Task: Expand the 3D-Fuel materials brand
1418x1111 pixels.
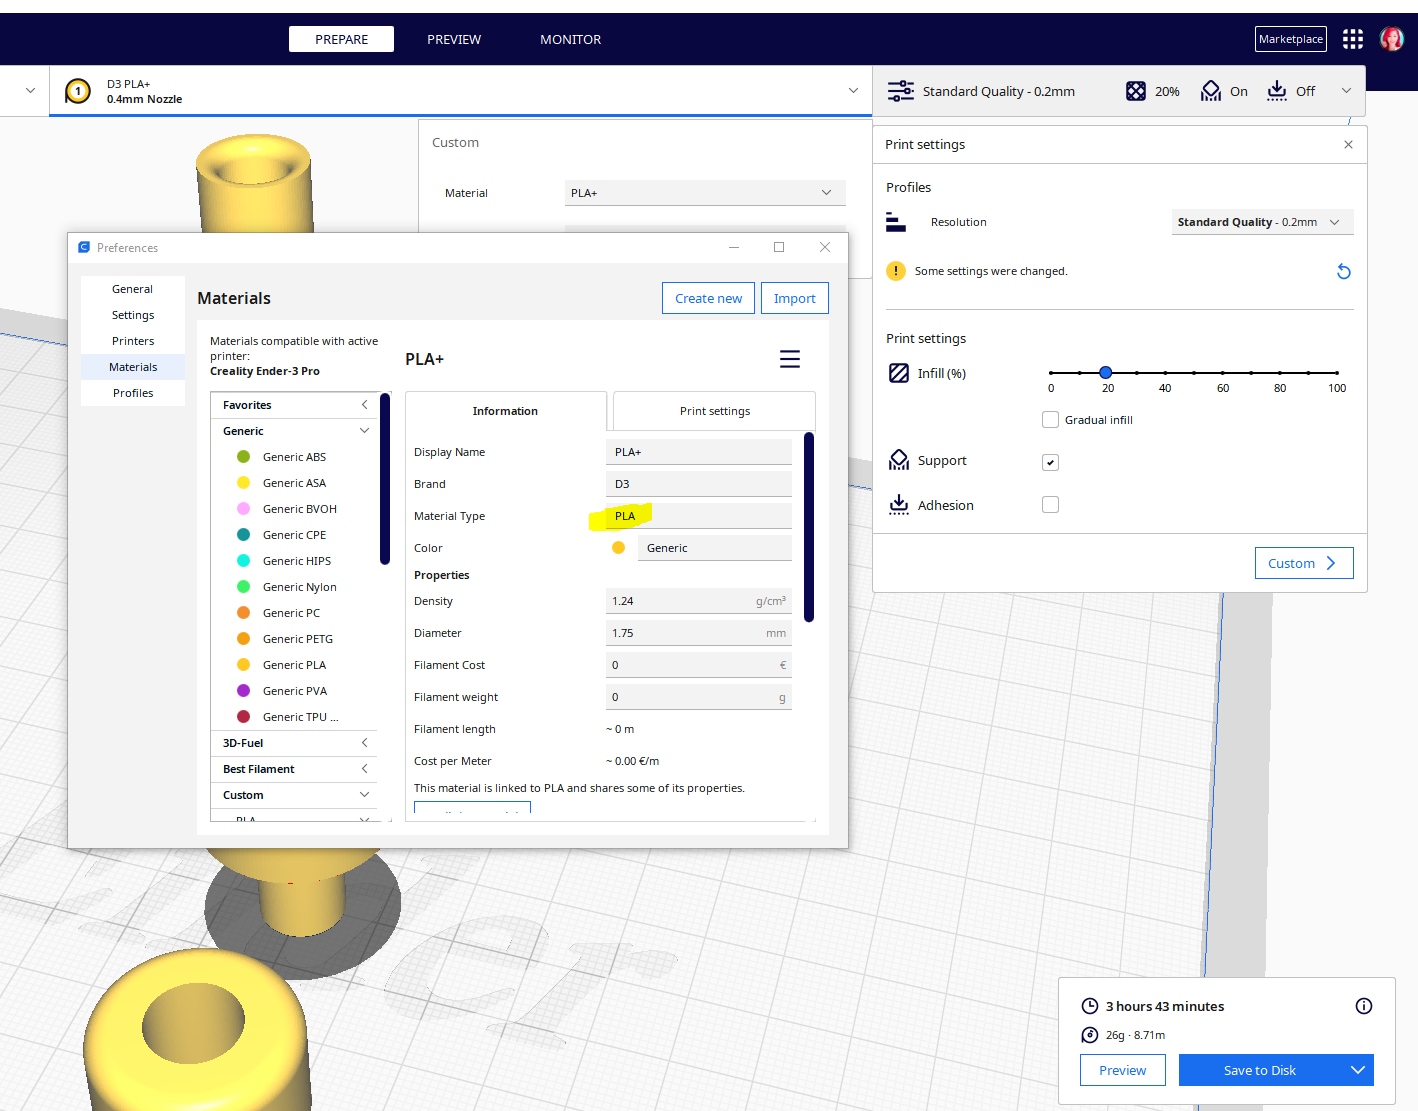Action: click(x=364, y=743)
